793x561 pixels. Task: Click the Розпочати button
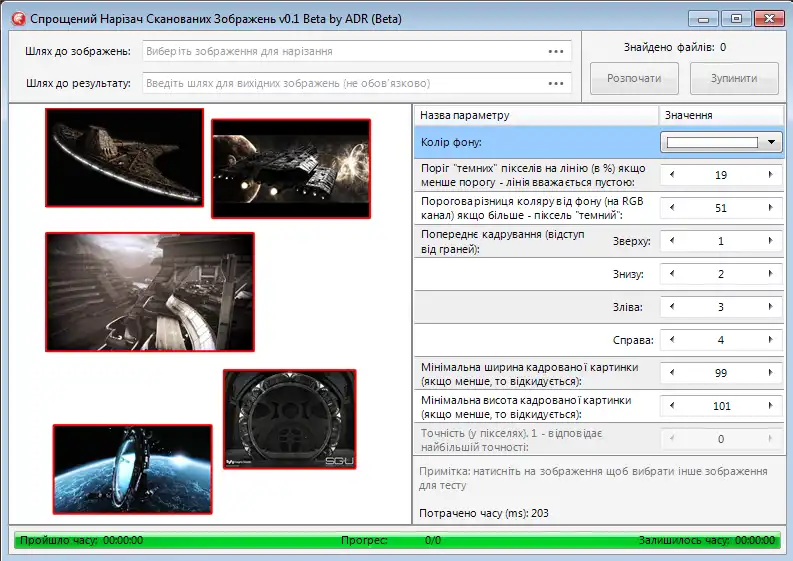[634, 78]
